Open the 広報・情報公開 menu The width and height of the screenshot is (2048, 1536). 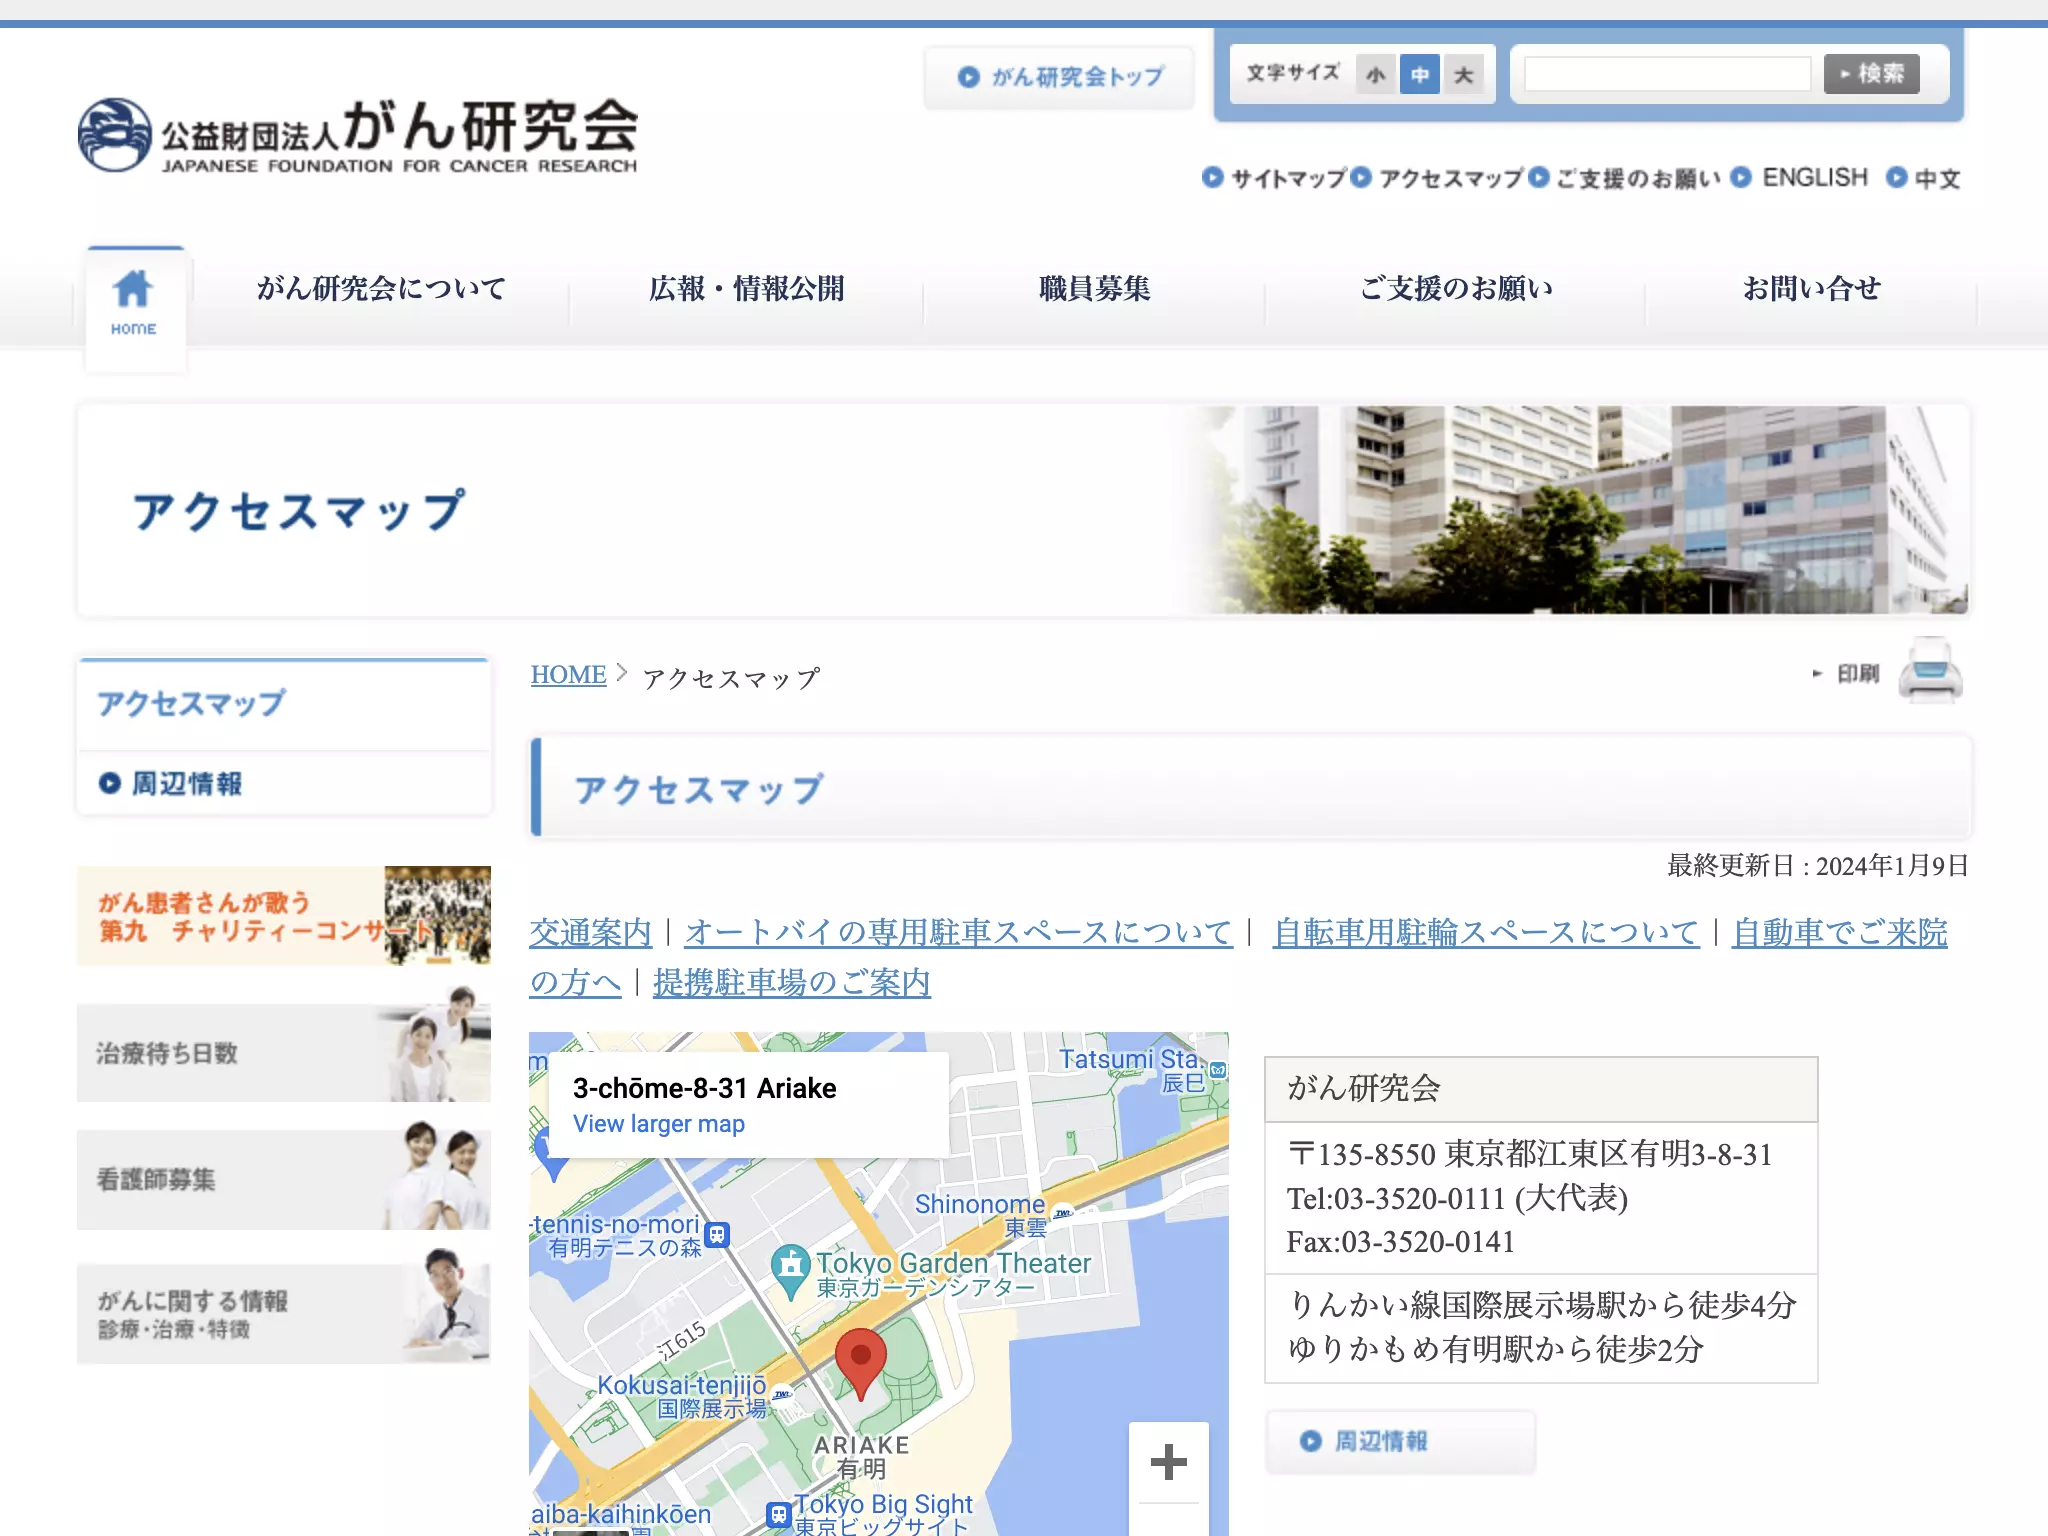pyautogui.click(x=746, y=289)
